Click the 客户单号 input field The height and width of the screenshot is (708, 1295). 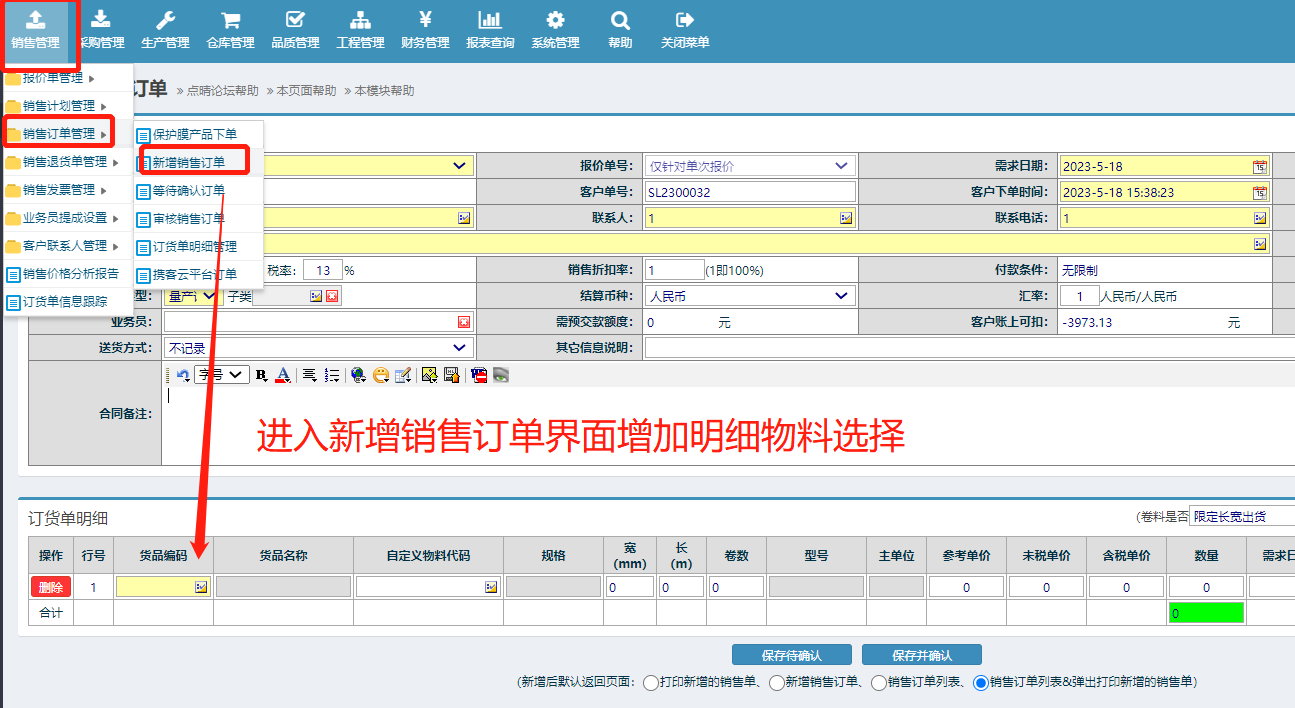750,192
